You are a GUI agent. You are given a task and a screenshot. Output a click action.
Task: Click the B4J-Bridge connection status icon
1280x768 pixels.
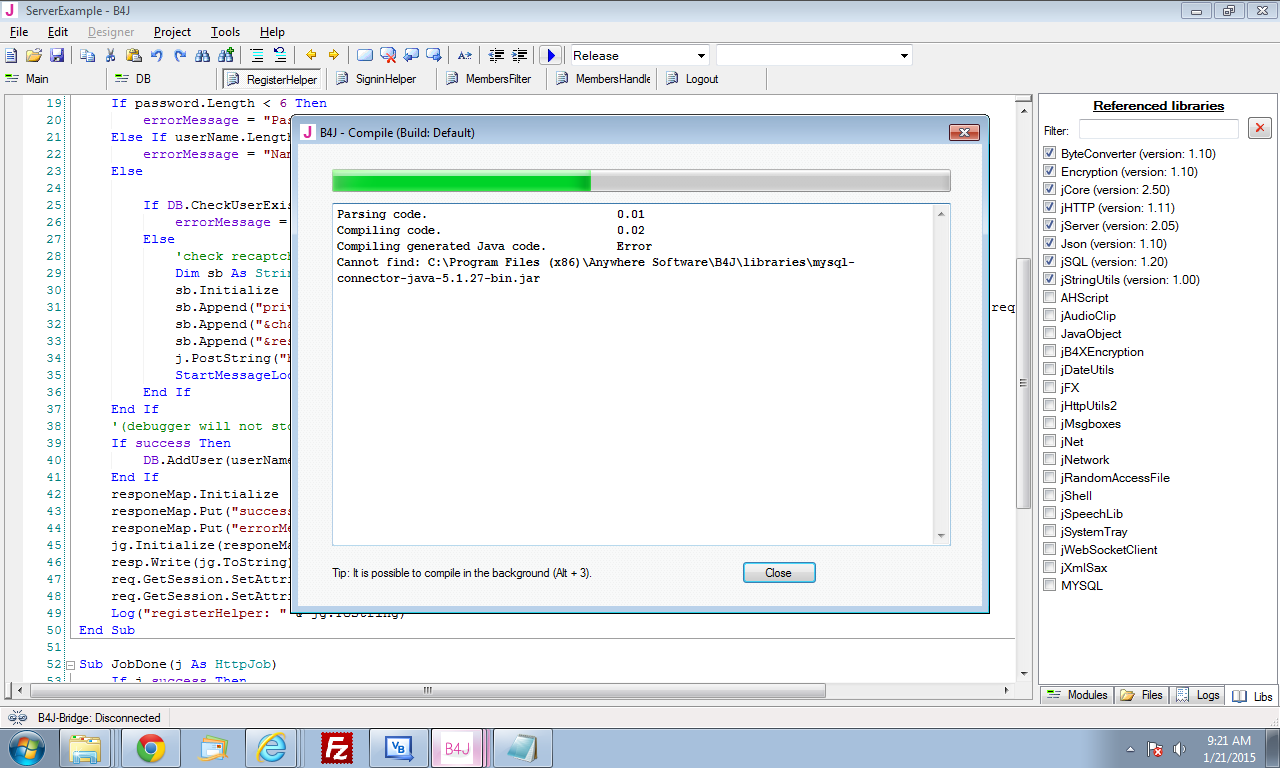coord(17,718)
